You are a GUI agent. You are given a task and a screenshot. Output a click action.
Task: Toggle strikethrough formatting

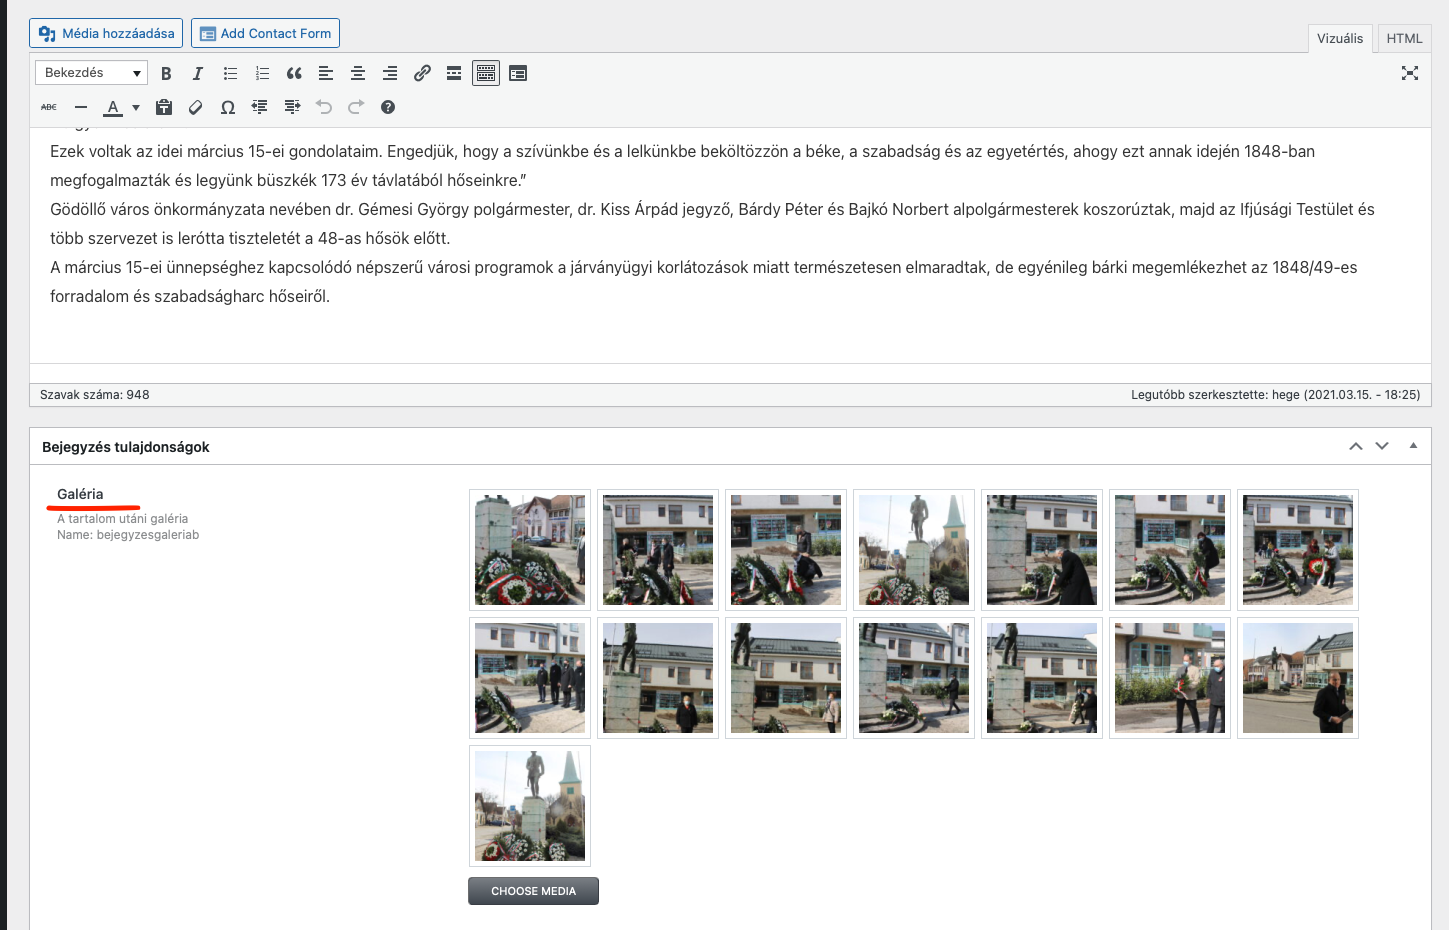click(x=49, y=107)
